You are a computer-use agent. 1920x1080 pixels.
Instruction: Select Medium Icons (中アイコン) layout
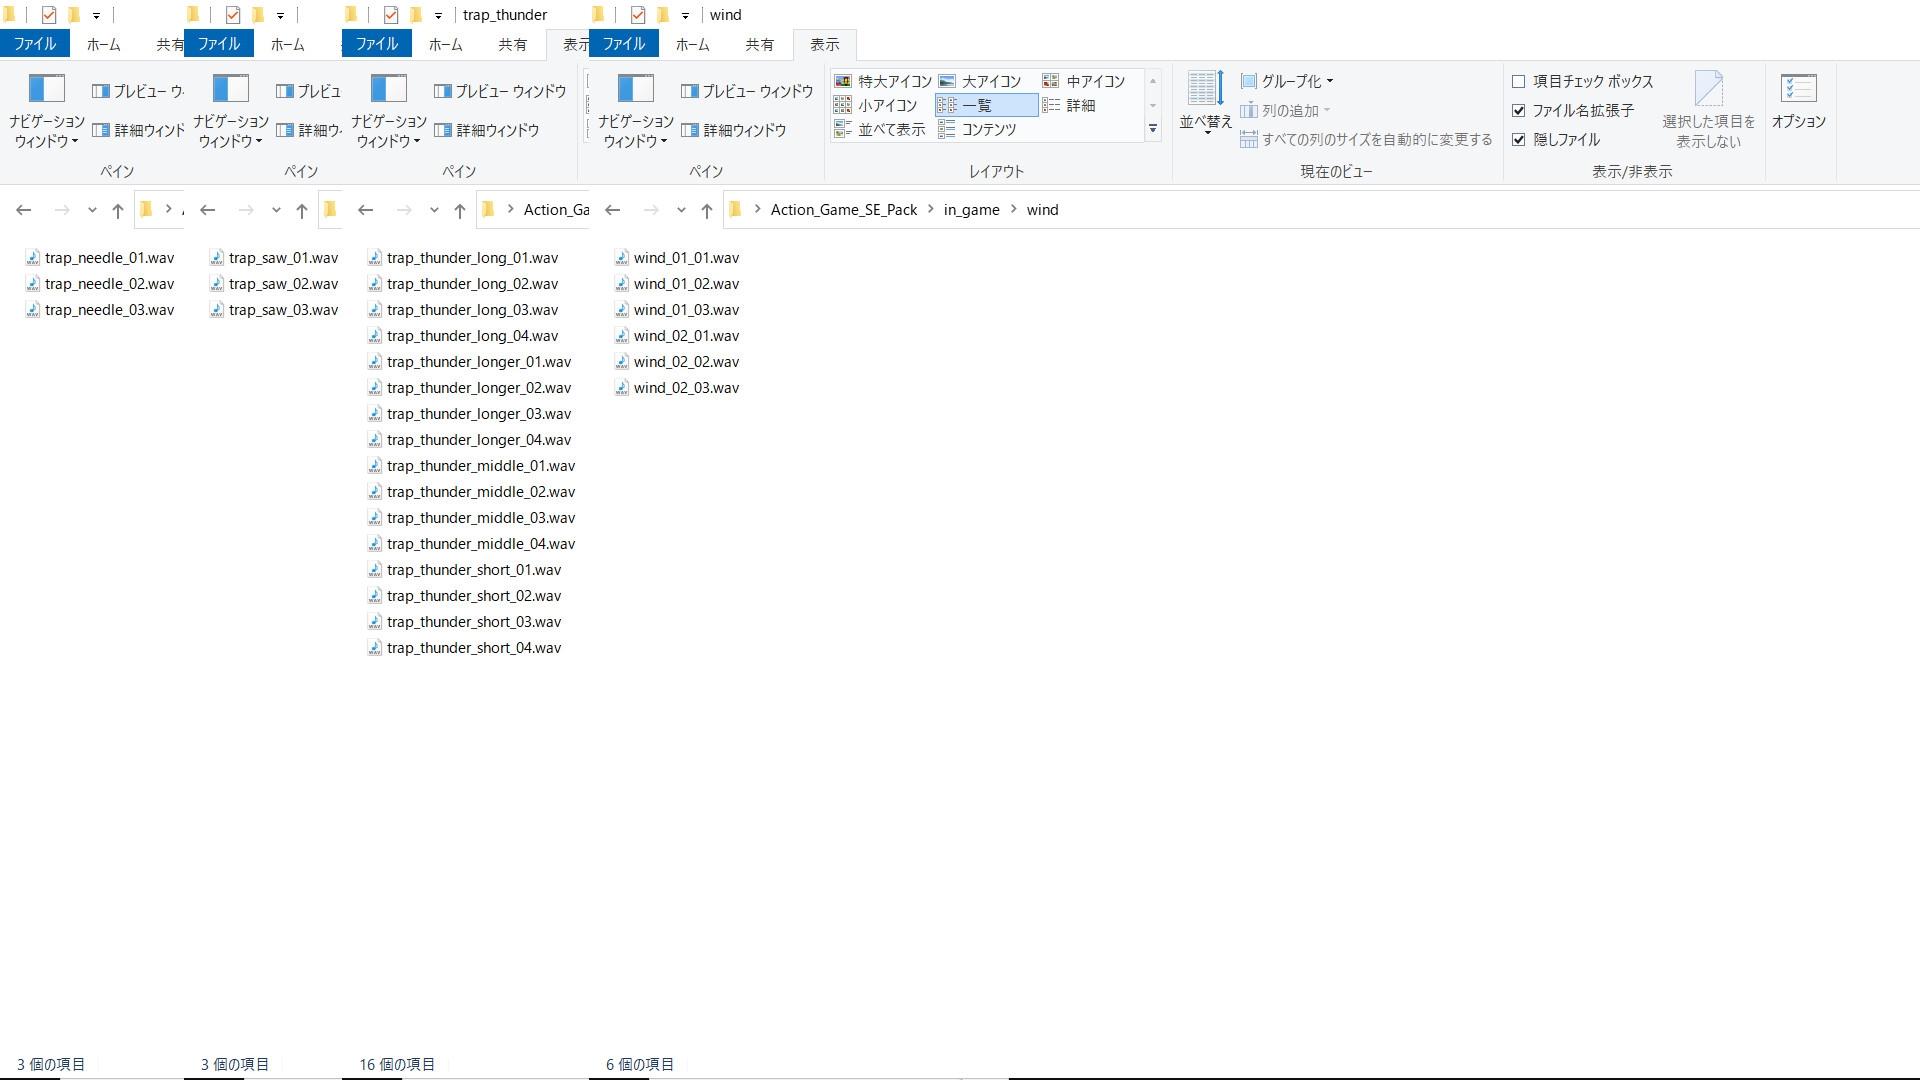1084,81
